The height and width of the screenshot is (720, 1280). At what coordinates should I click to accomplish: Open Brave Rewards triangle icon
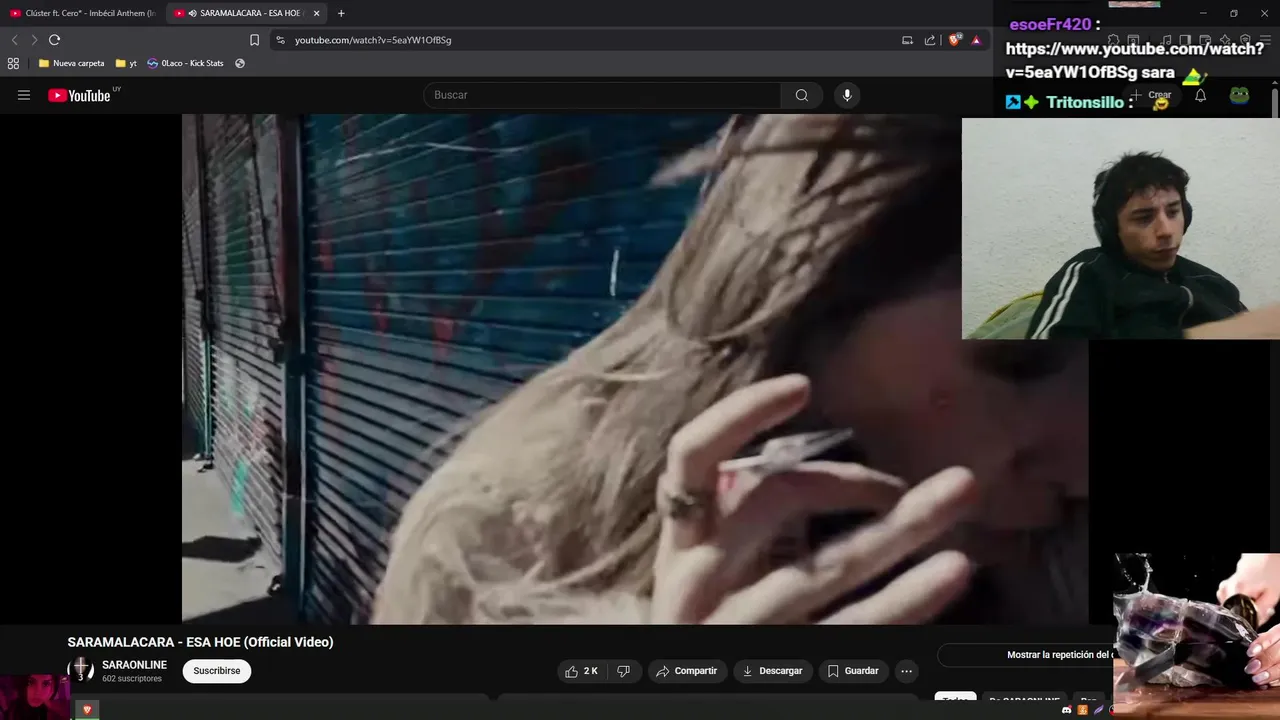(976, 40)
